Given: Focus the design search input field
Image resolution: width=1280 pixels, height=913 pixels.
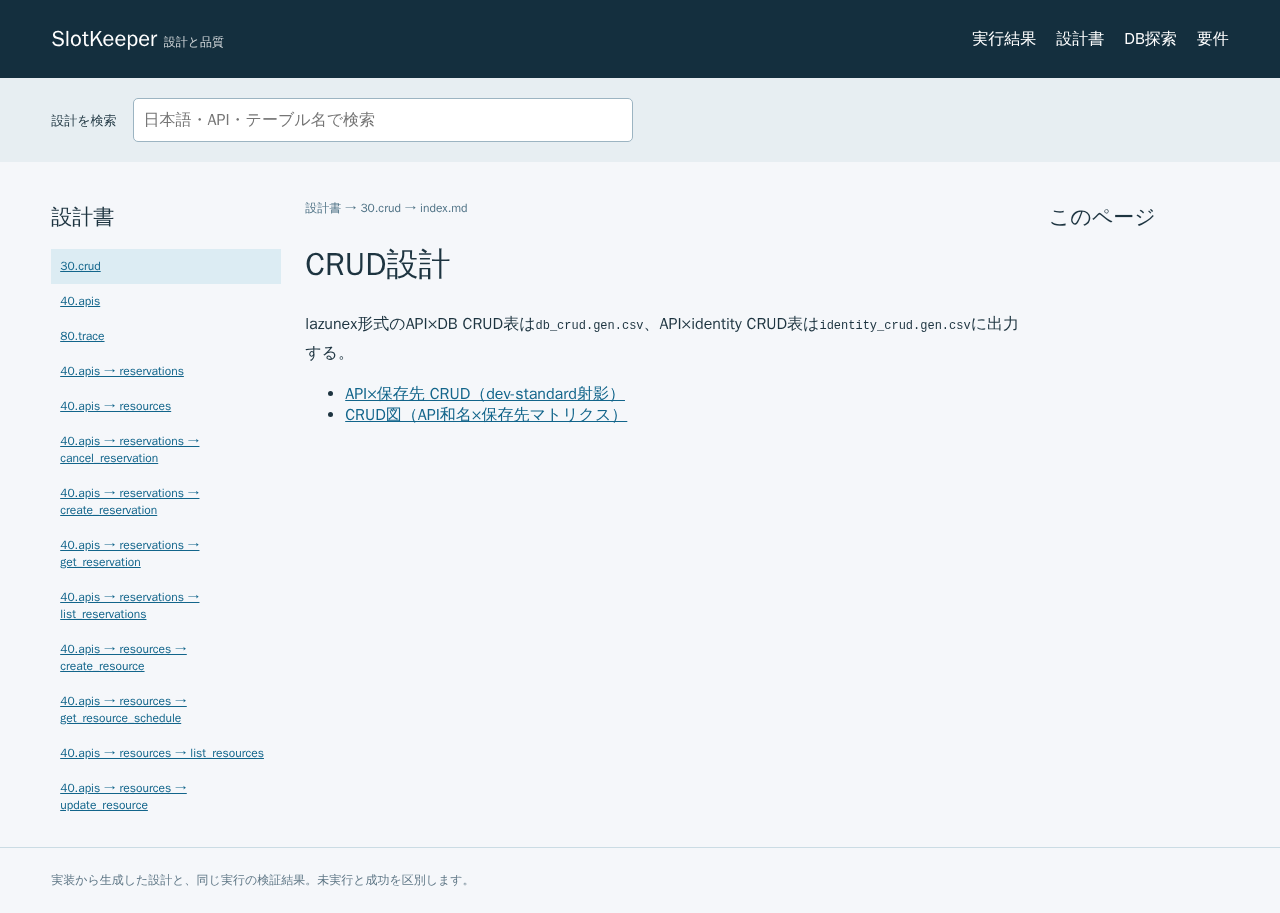Looking at the screenshot, I should [383, 120].
